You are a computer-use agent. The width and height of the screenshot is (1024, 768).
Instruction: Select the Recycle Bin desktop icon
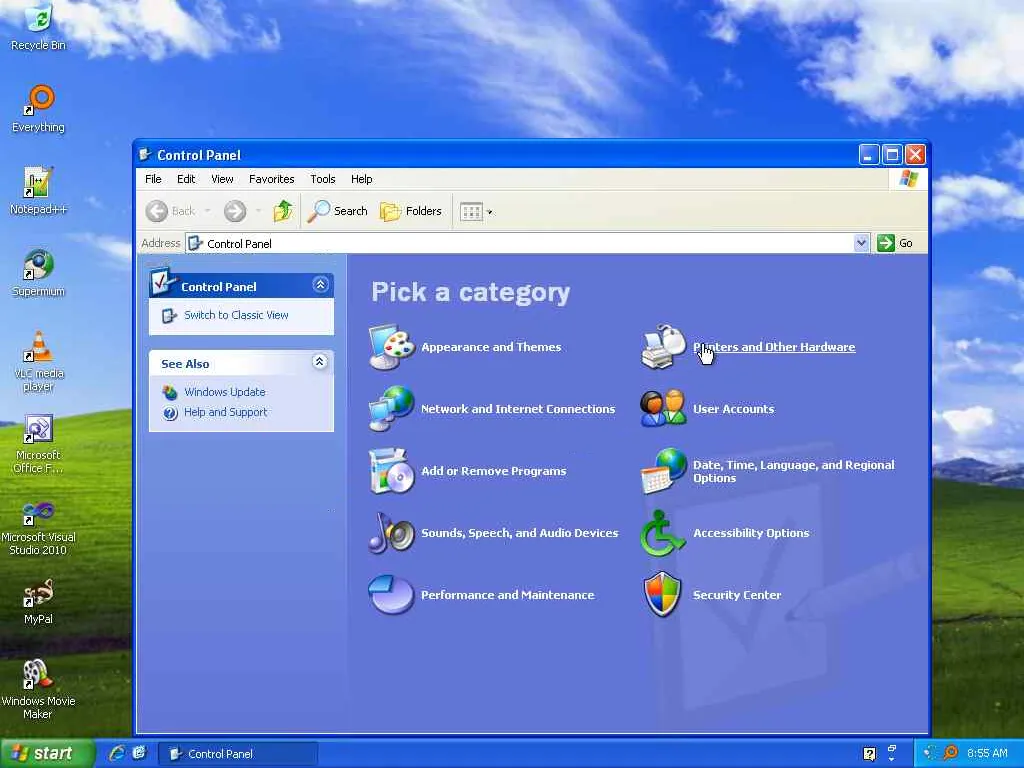click(x=39, y=26)
